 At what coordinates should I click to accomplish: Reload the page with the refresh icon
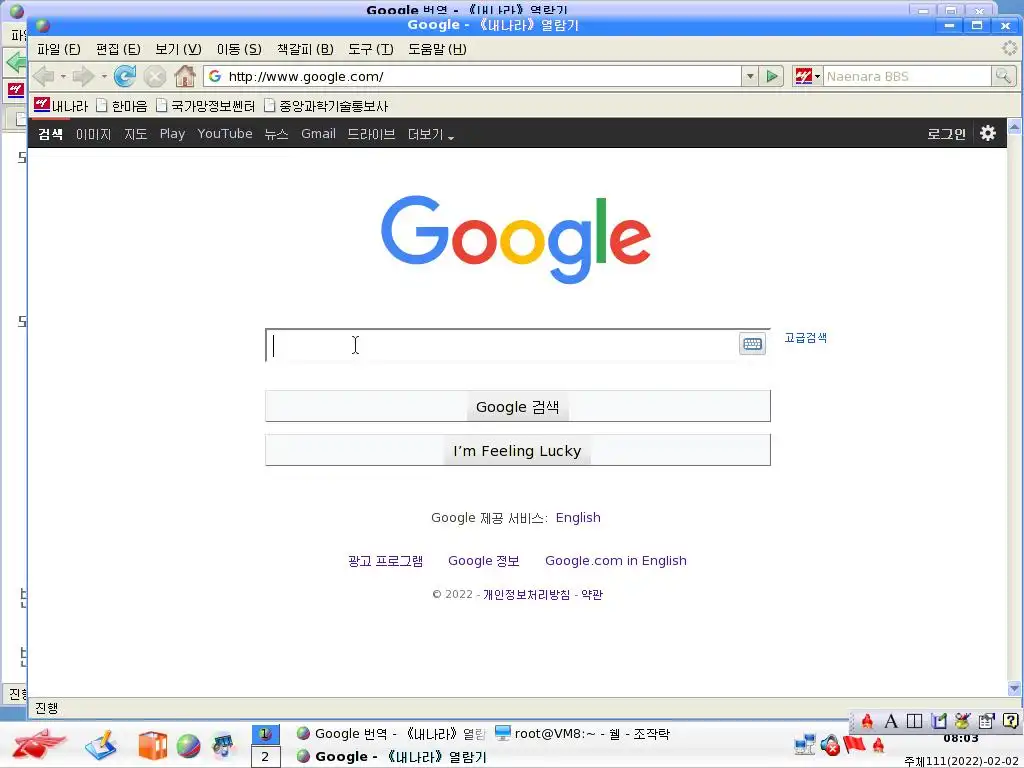point(124,76)
